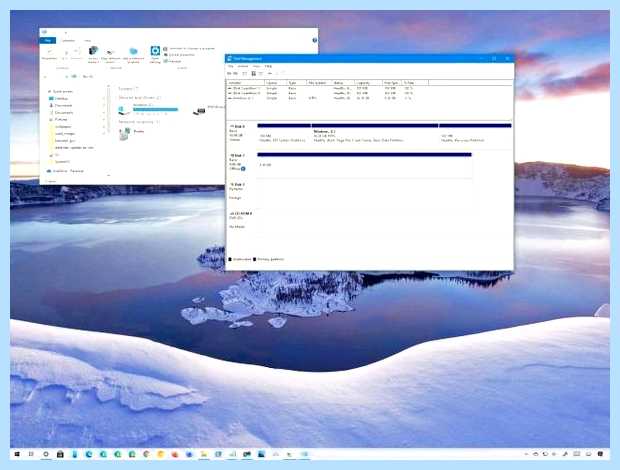Select the EFI System partition on Disk 0
Viewport: 620px width, 470px height.
(x=284, y=134)
